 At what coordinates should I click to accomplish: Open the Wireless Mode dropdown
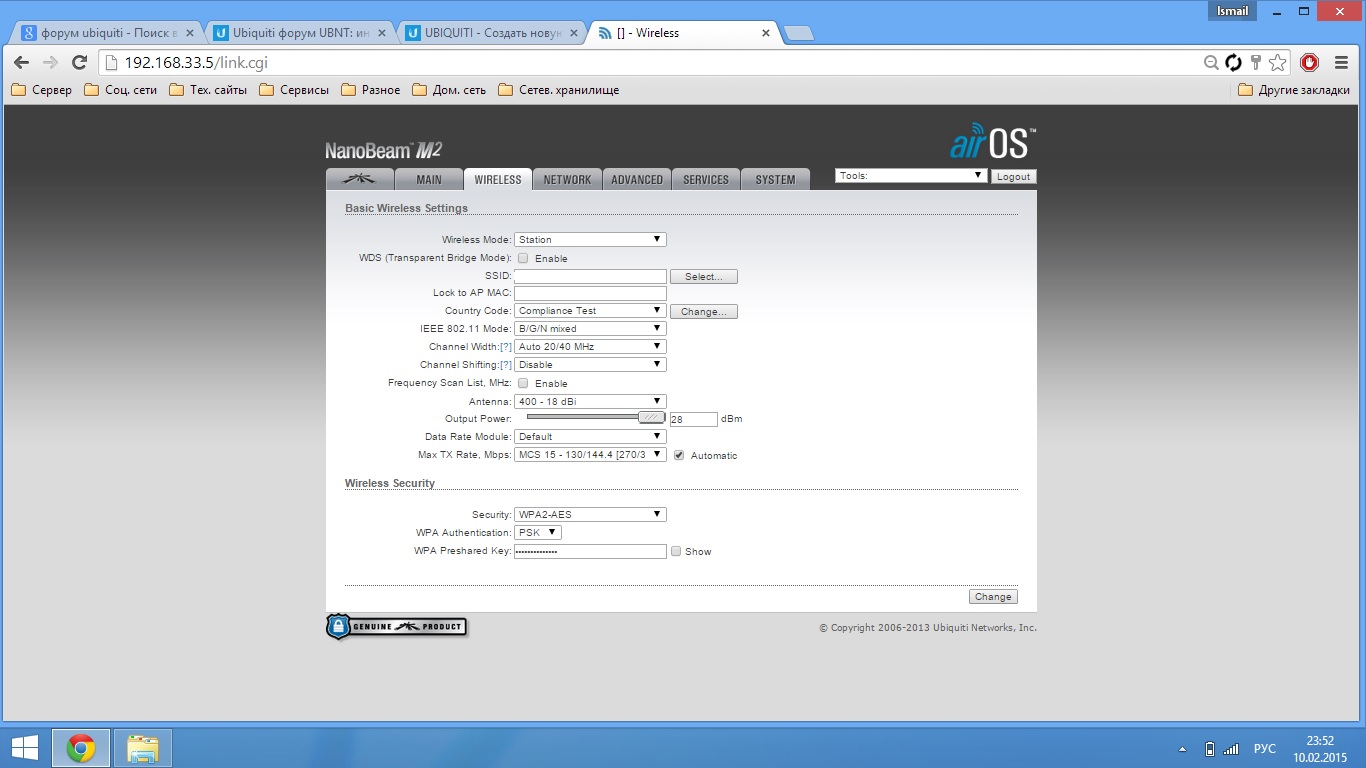tap(590, 240)
